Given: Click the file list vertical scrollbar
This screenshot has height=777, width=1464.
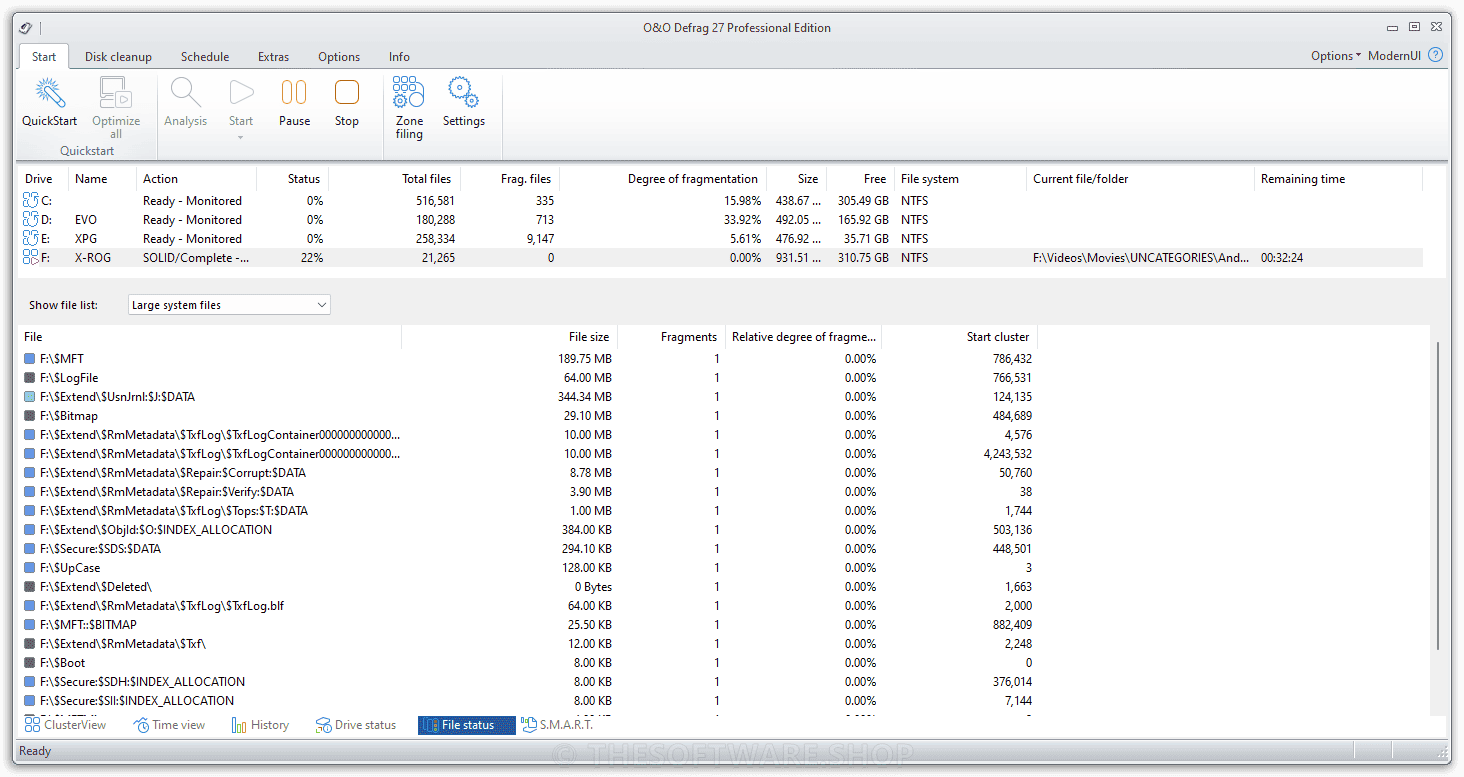Looking at the screenshot, I should click(1439, 495).
